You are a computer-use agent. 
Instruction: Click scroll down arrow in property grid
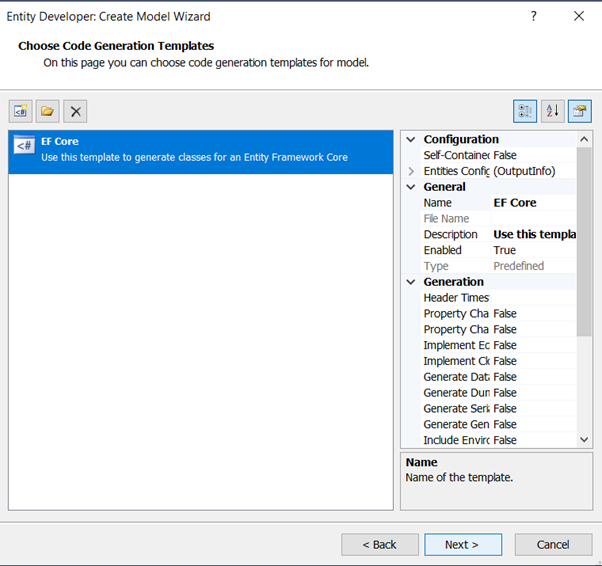point(584,440)
